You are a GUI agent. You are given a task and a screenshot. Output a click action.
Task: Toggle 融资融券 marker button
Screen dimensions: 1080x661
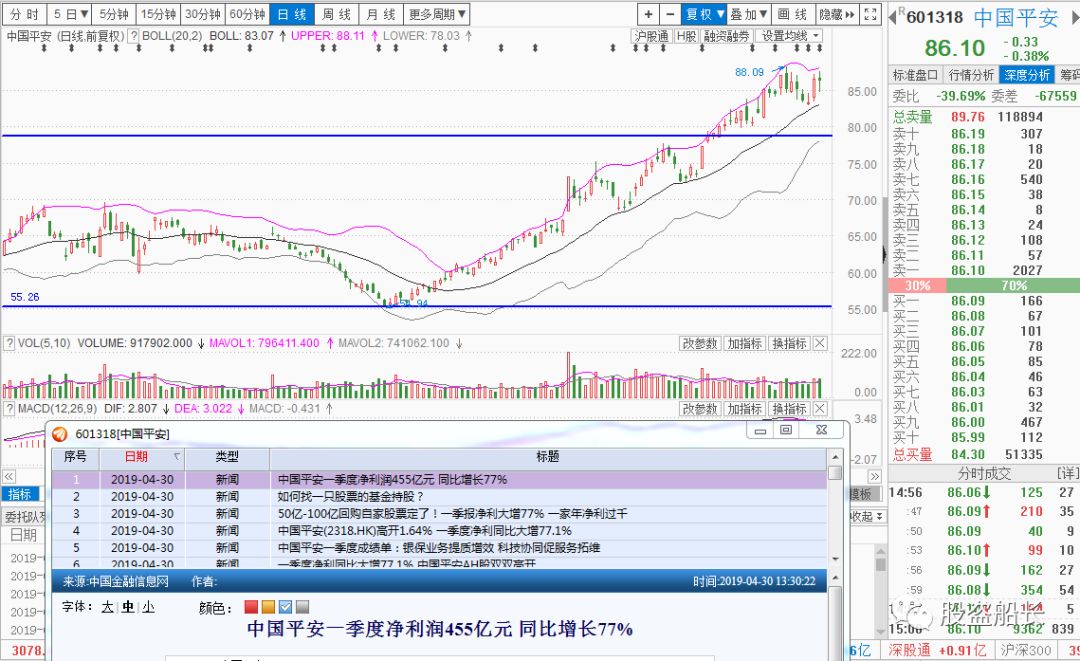[x=726, y=36]
